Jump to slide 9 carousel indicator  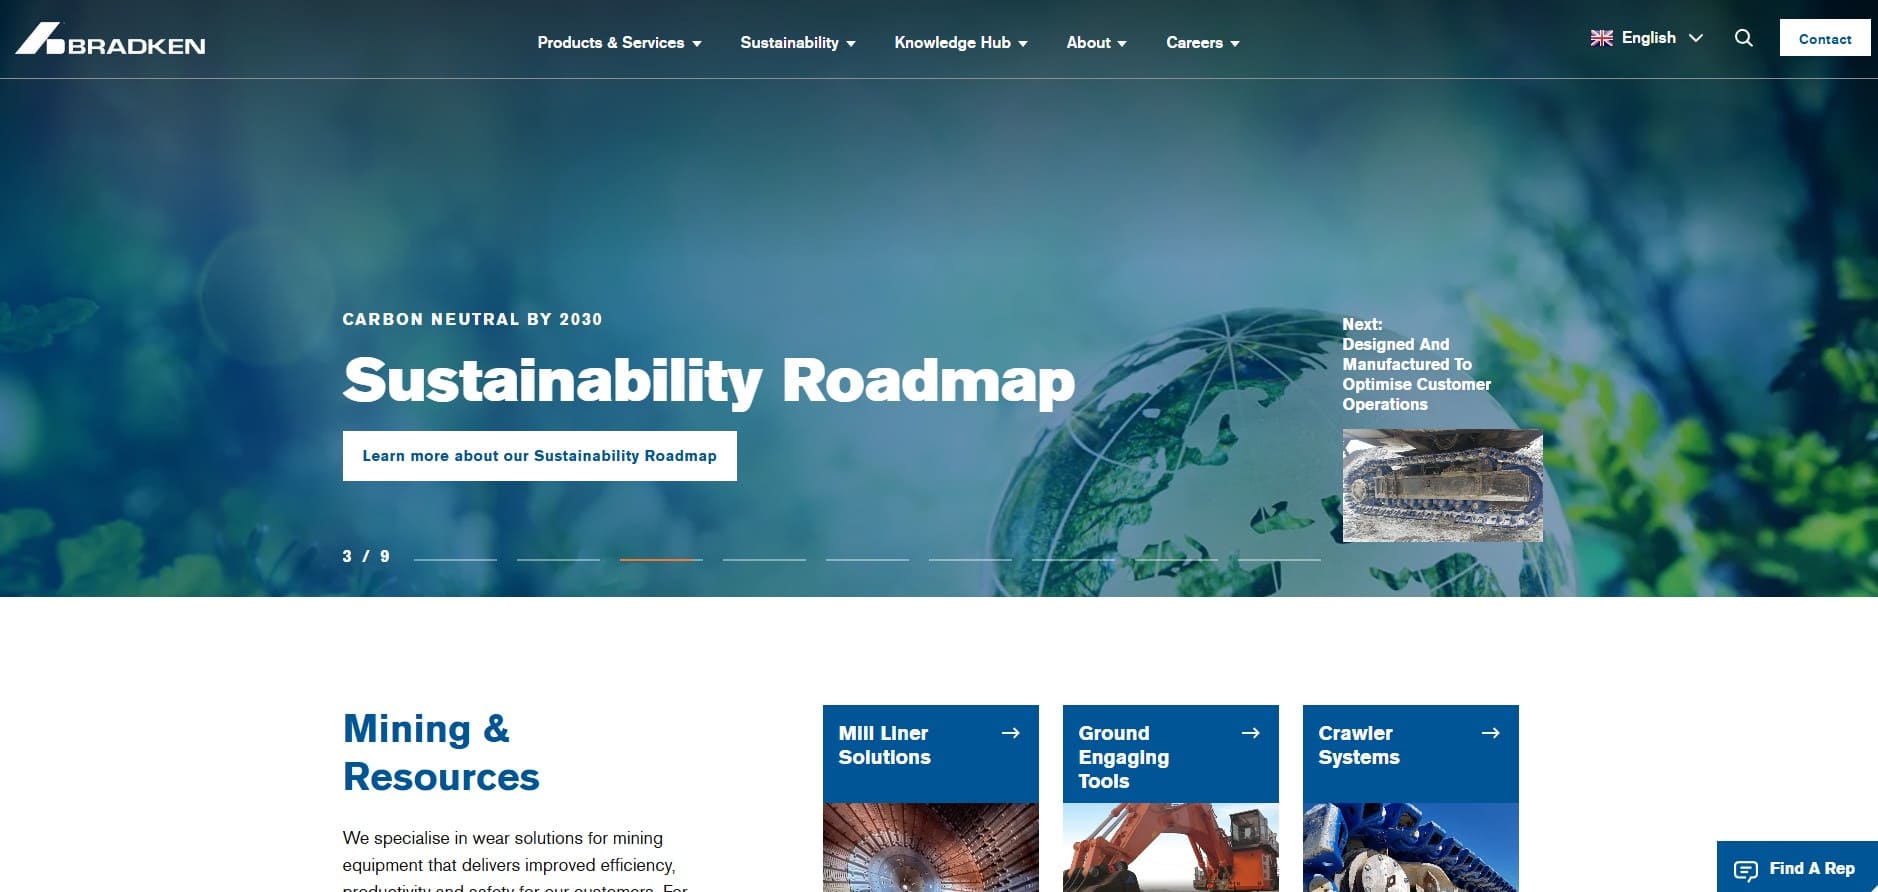pyautogui.click(x=1279, y=559)
